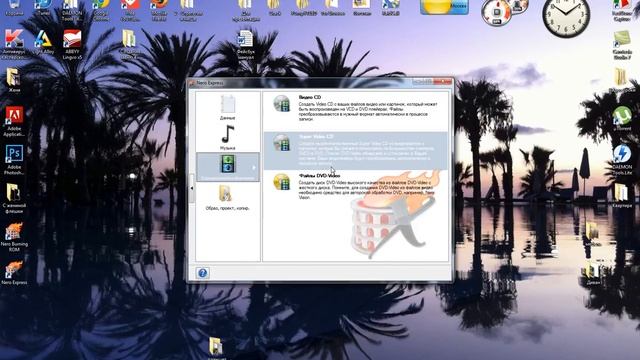Open Camtasia Studio 7 desktop shortcut
This screenshot has height=360, width=640.
tap(622, 45)
